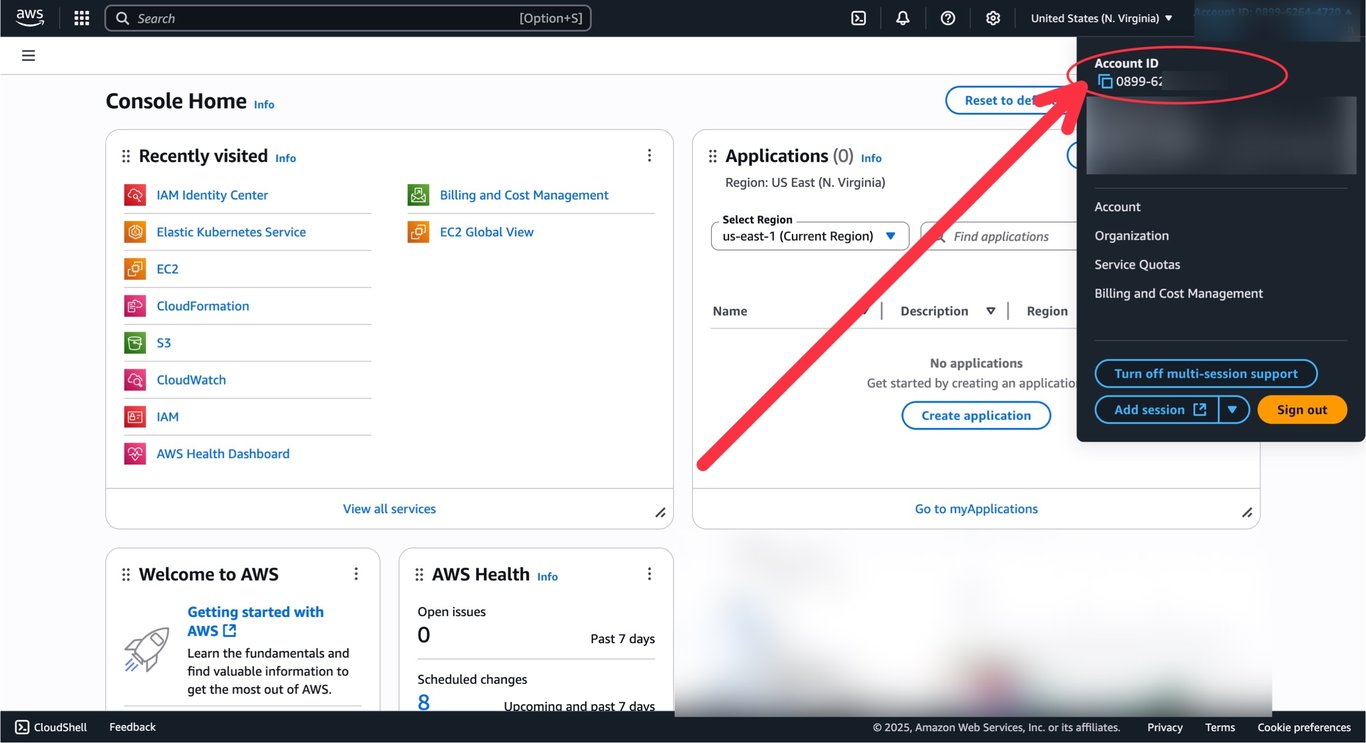Open the AWS Health Dashboard link
The width and height of the screenshot is (1366, 743).
coord(223,454)
